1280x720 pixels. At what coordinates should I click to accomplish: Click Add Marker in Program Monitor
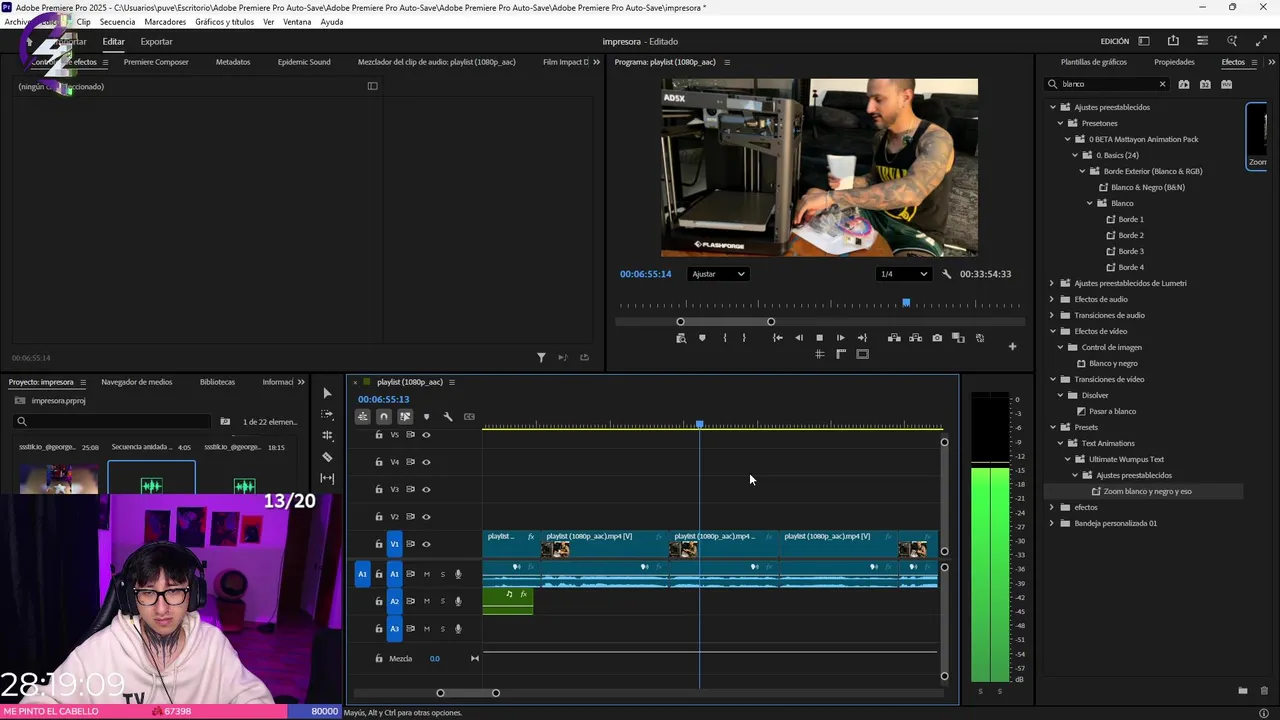702,338
